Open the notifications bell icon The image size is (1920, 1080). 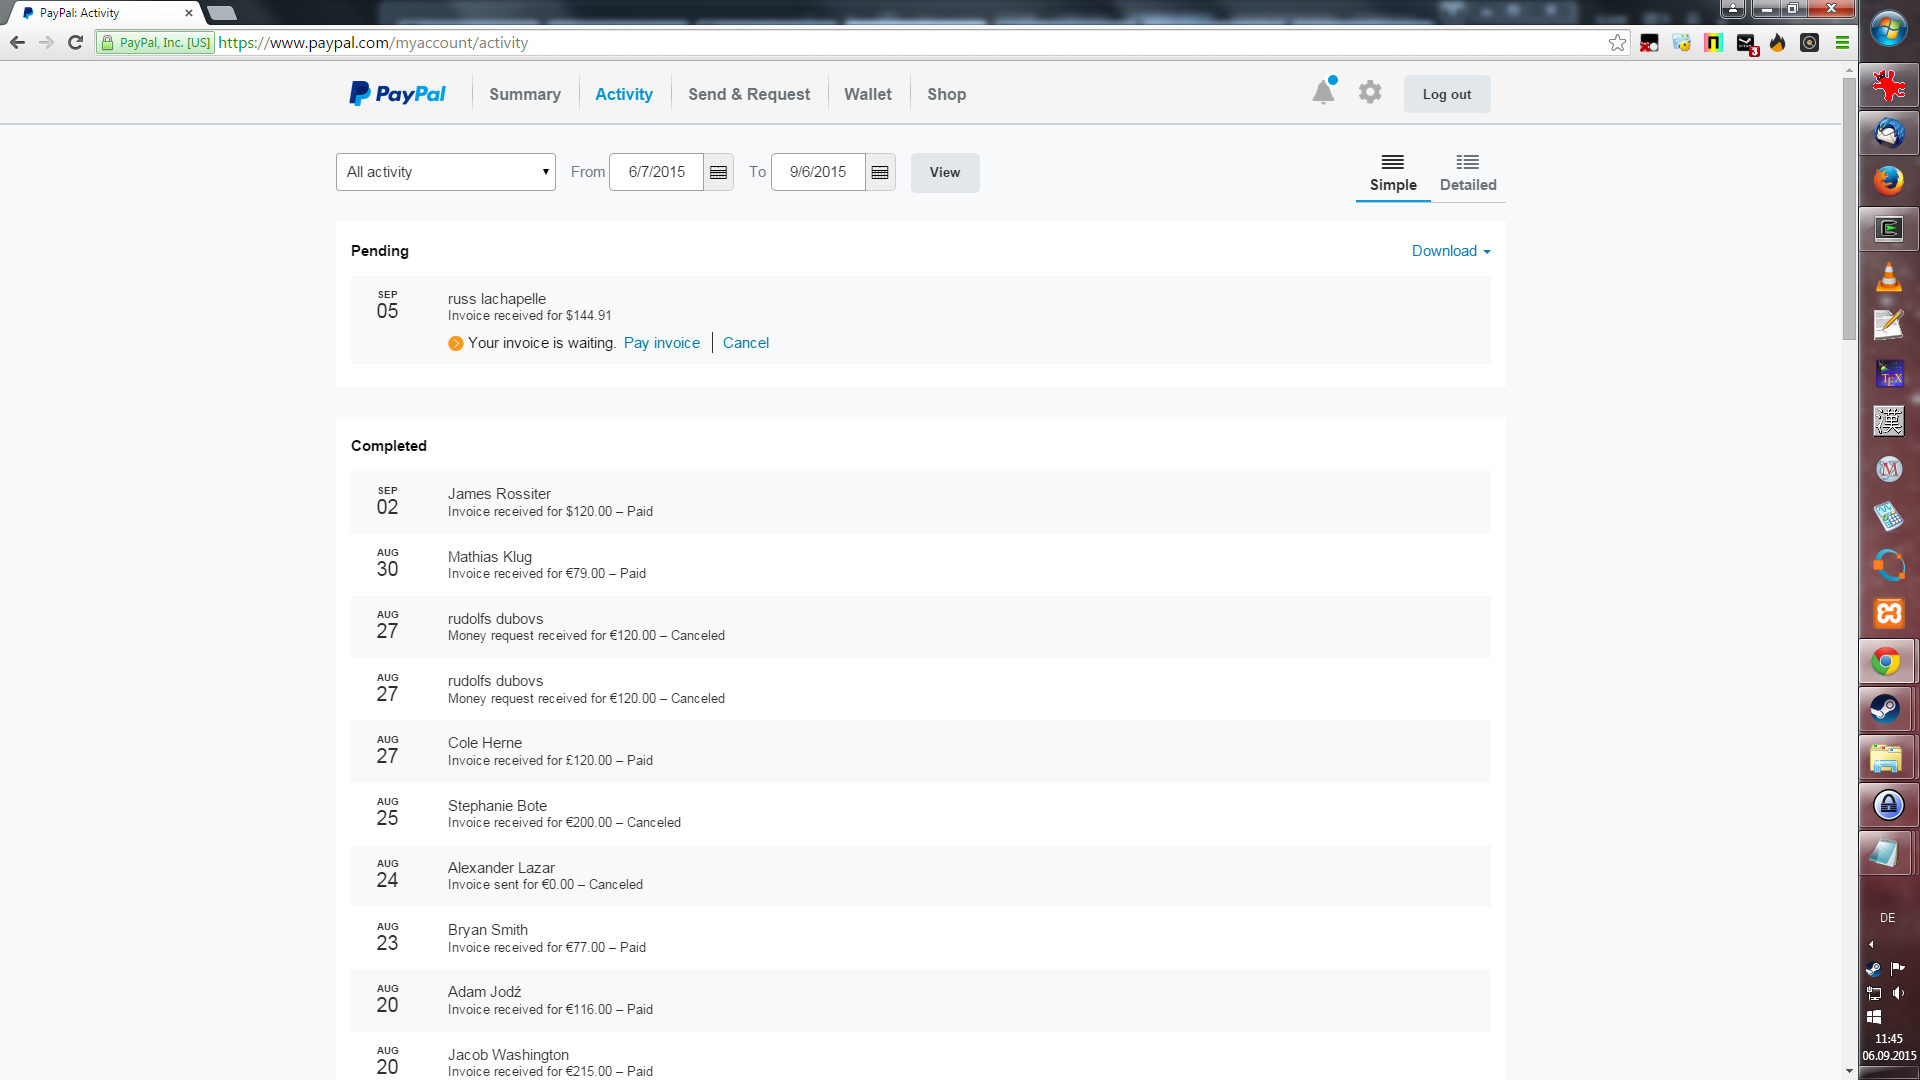pos(1323,93)
